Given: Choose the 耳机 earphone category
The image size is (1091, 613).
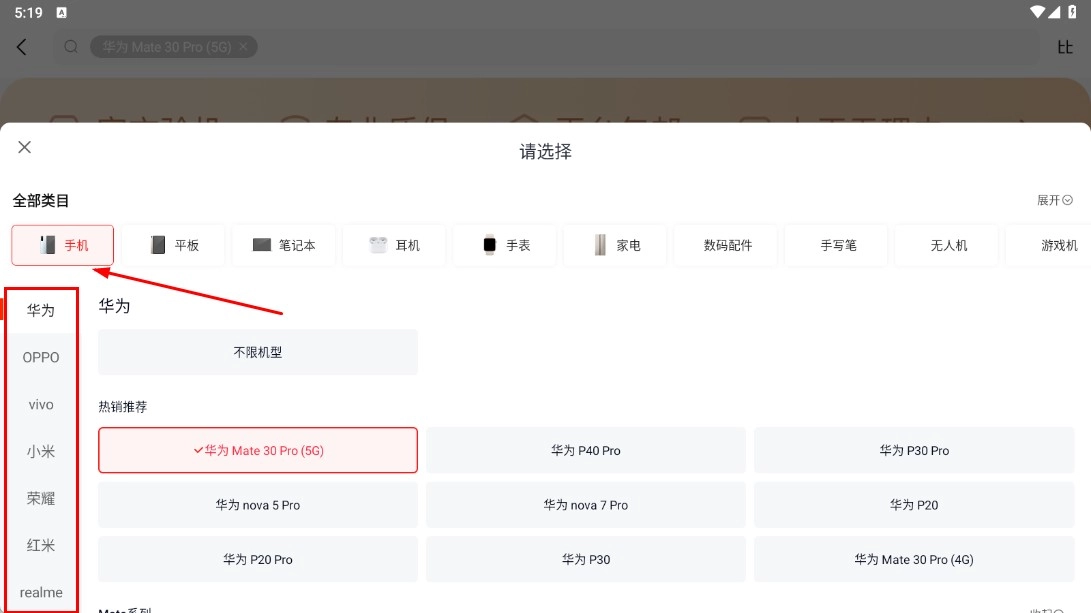Looking at the screenshot, I should (x=394, y=245).
